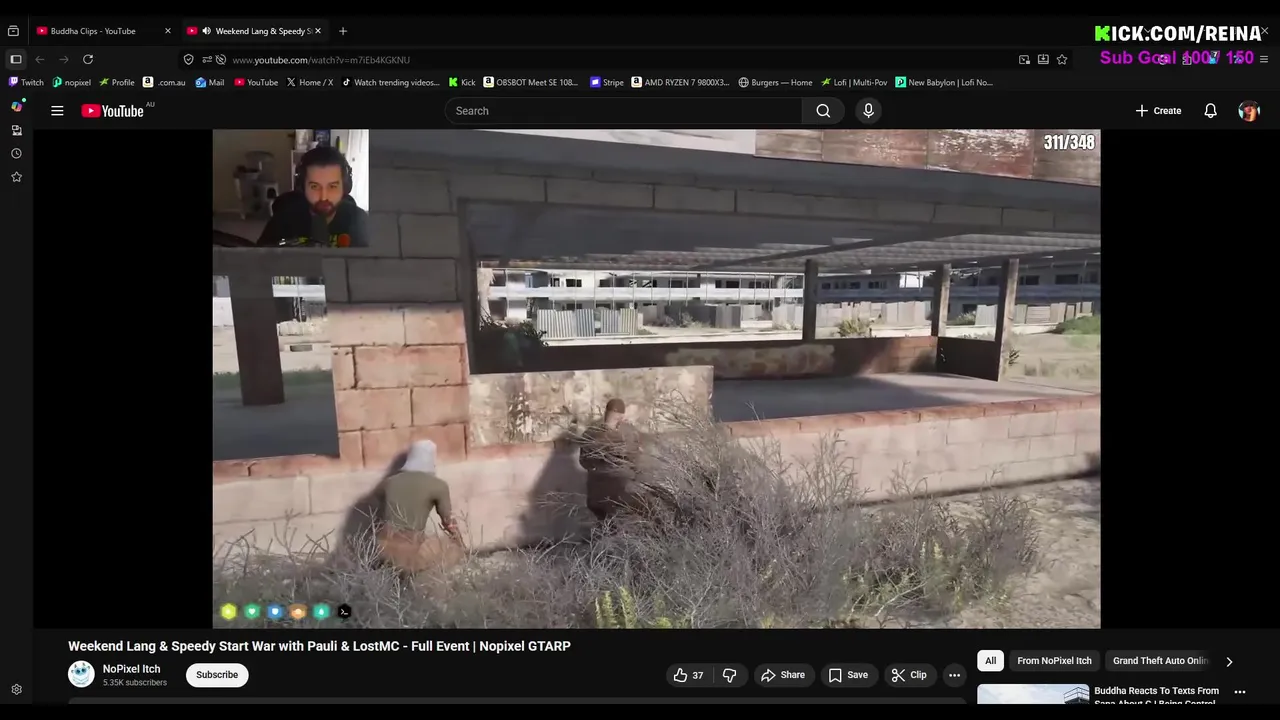Click the search magnifier button

point(823,111)
